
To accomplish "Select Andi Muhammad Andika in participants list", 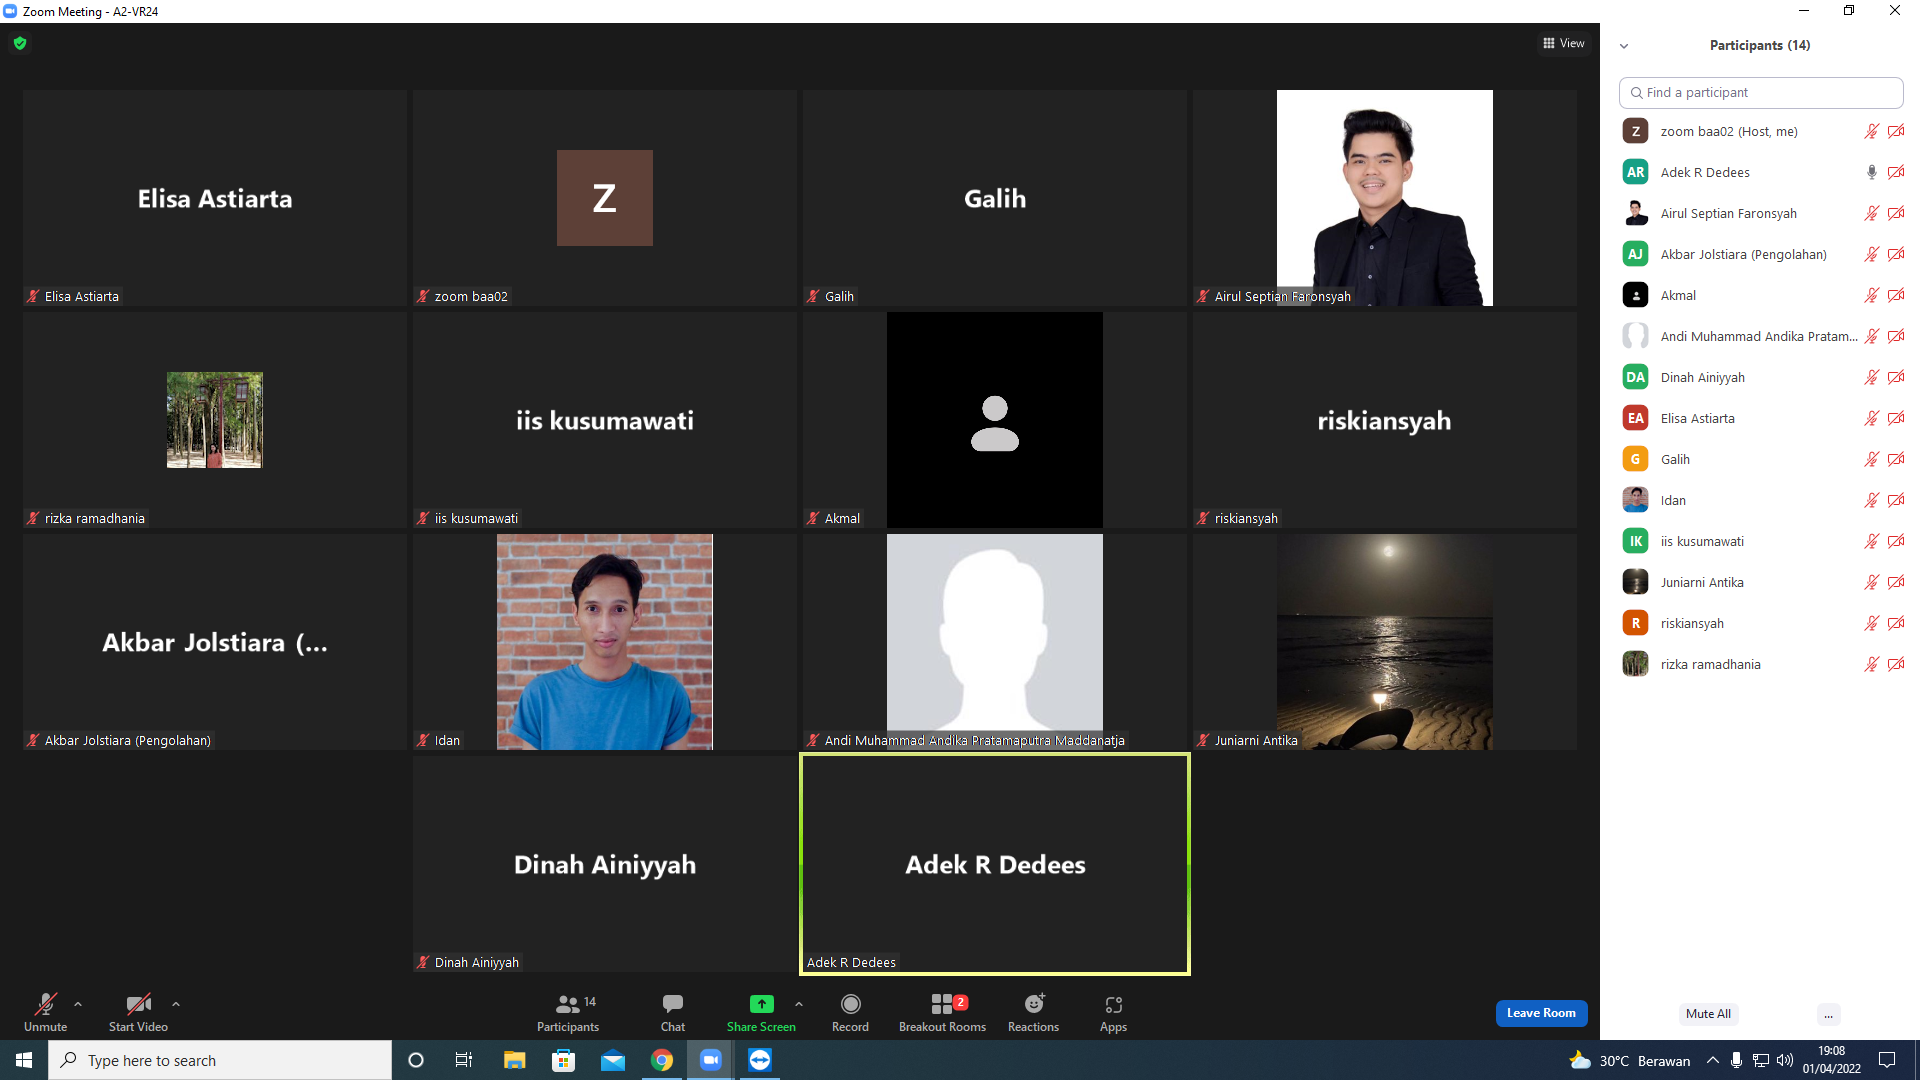I will coord(1759,336).
